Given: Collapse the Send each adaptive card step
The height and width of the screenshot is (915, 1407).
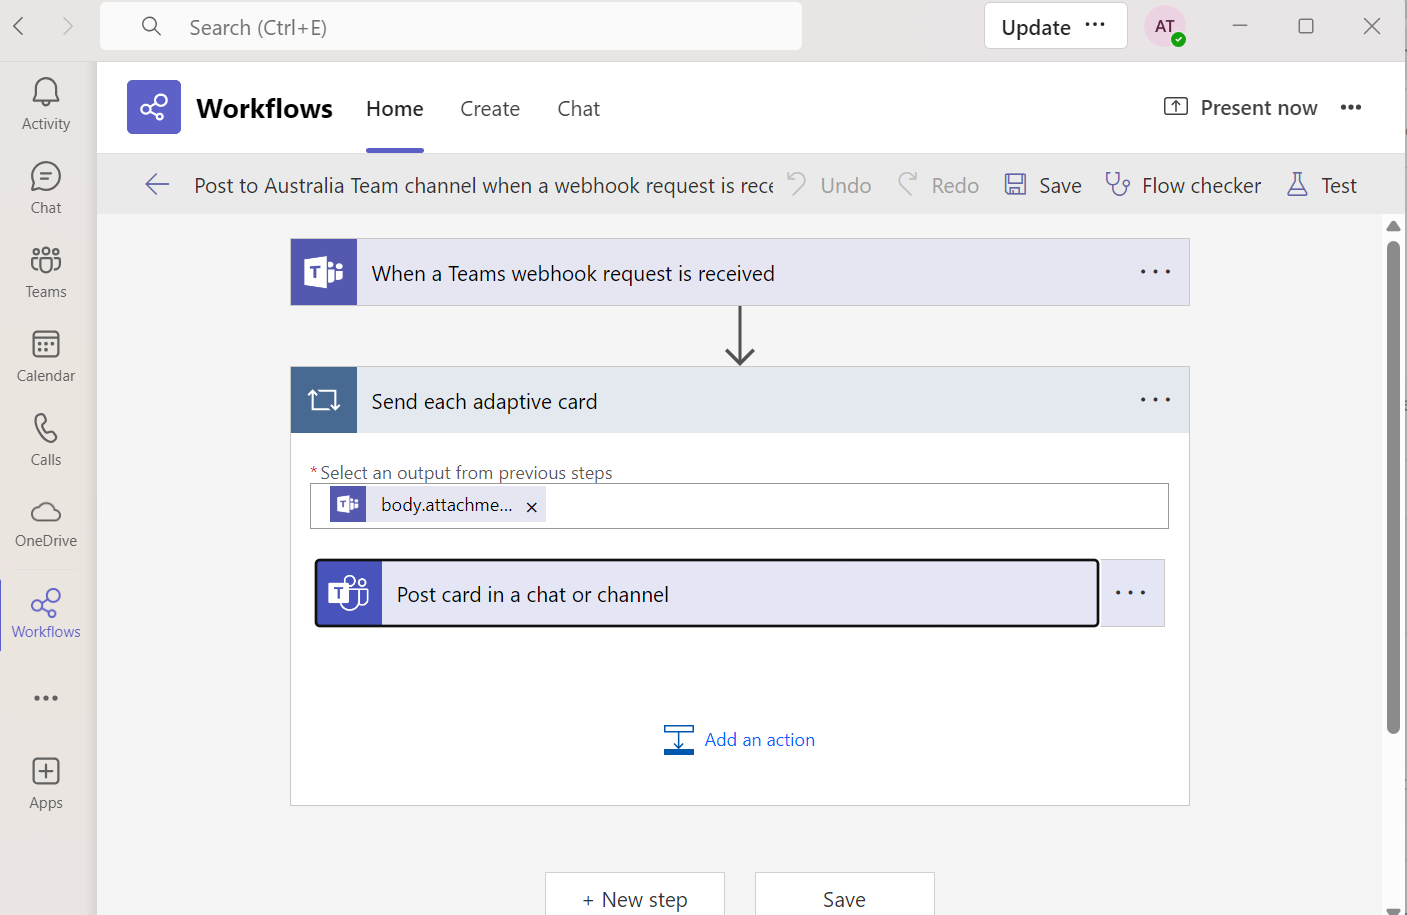Looking at the screenshot, I should click(x=740, y=400).
